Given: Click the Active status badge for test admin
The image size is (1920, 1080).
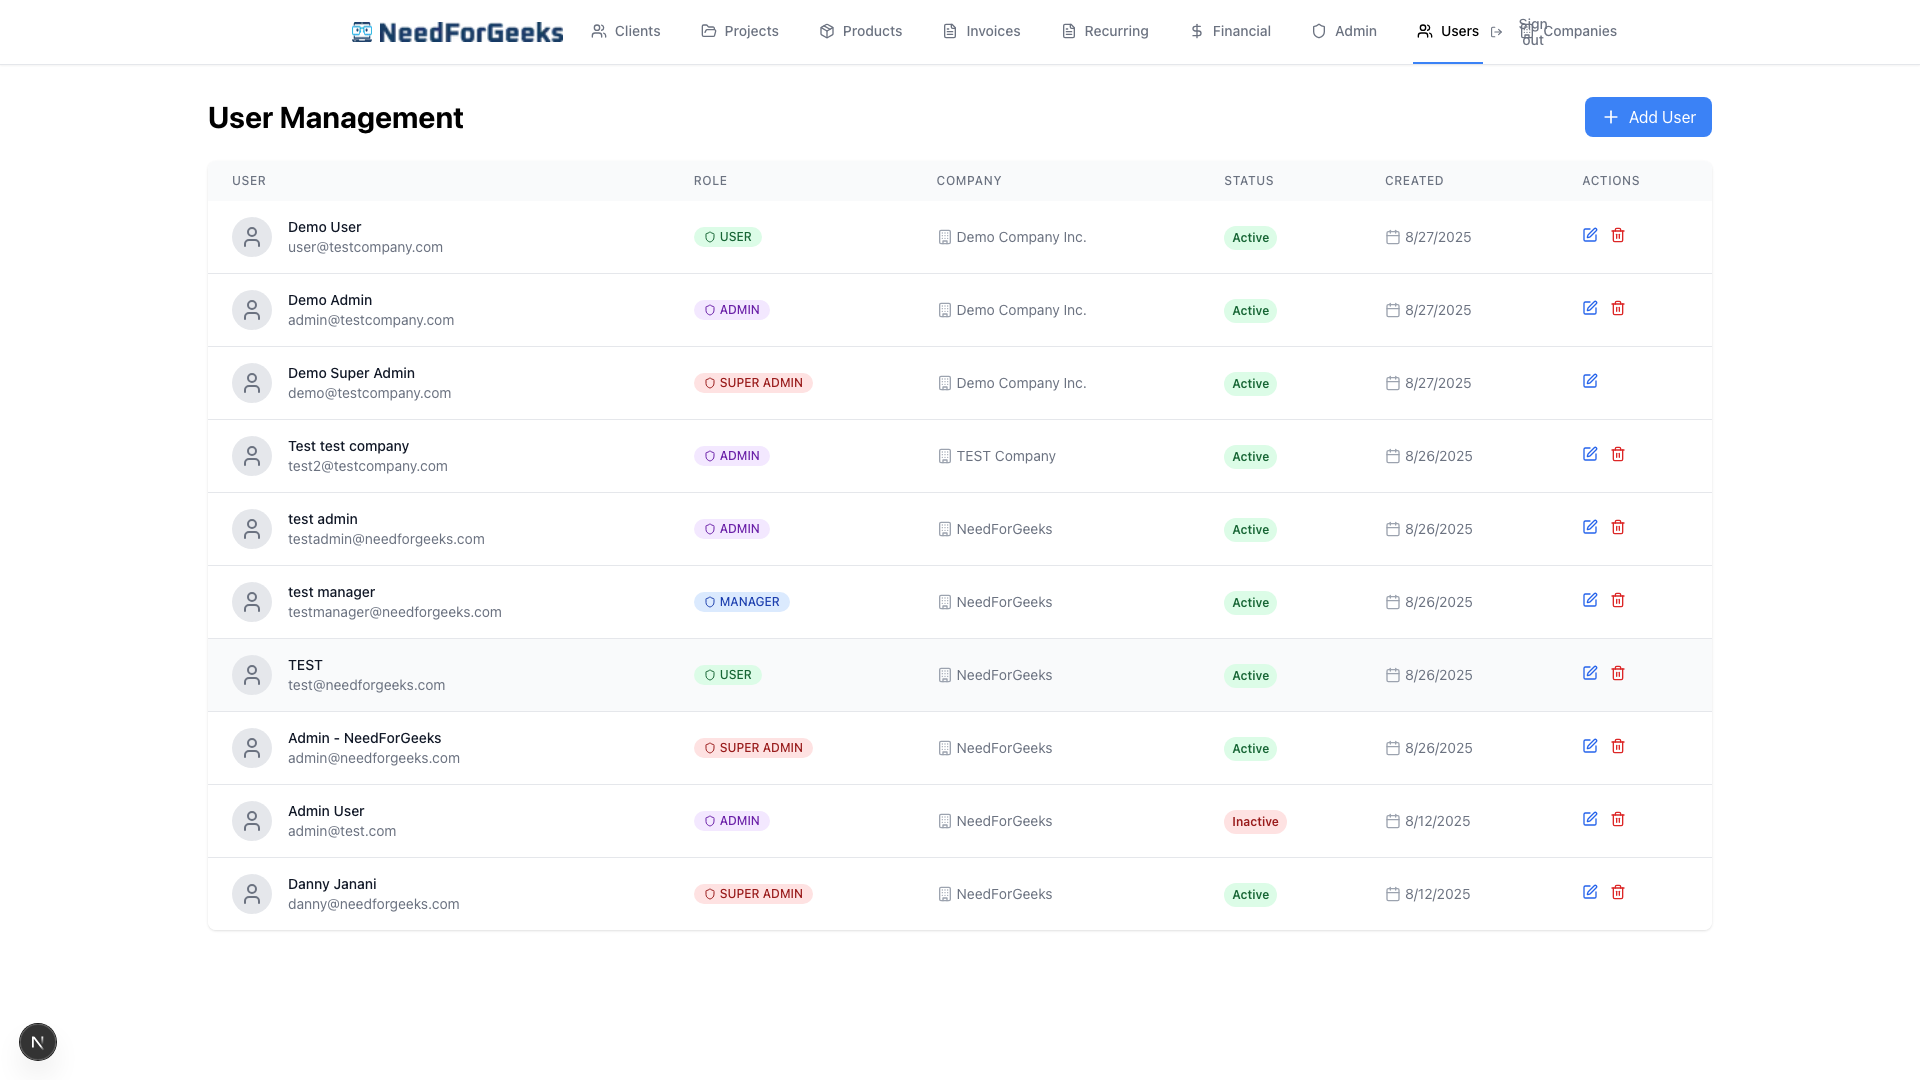Looking at the screenshot, I should coord(1250,529).
